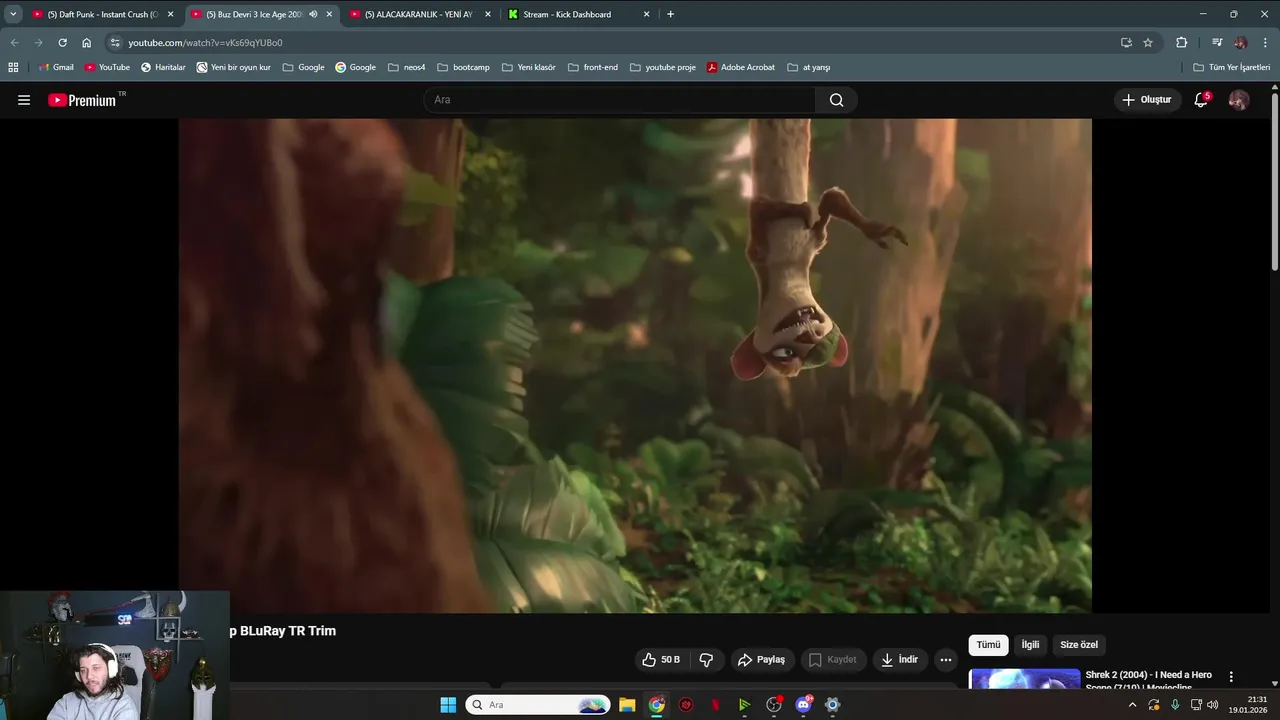The image size is (1280, 720).
Task: Open more actions three-dot menu under video
Action: 946,660
